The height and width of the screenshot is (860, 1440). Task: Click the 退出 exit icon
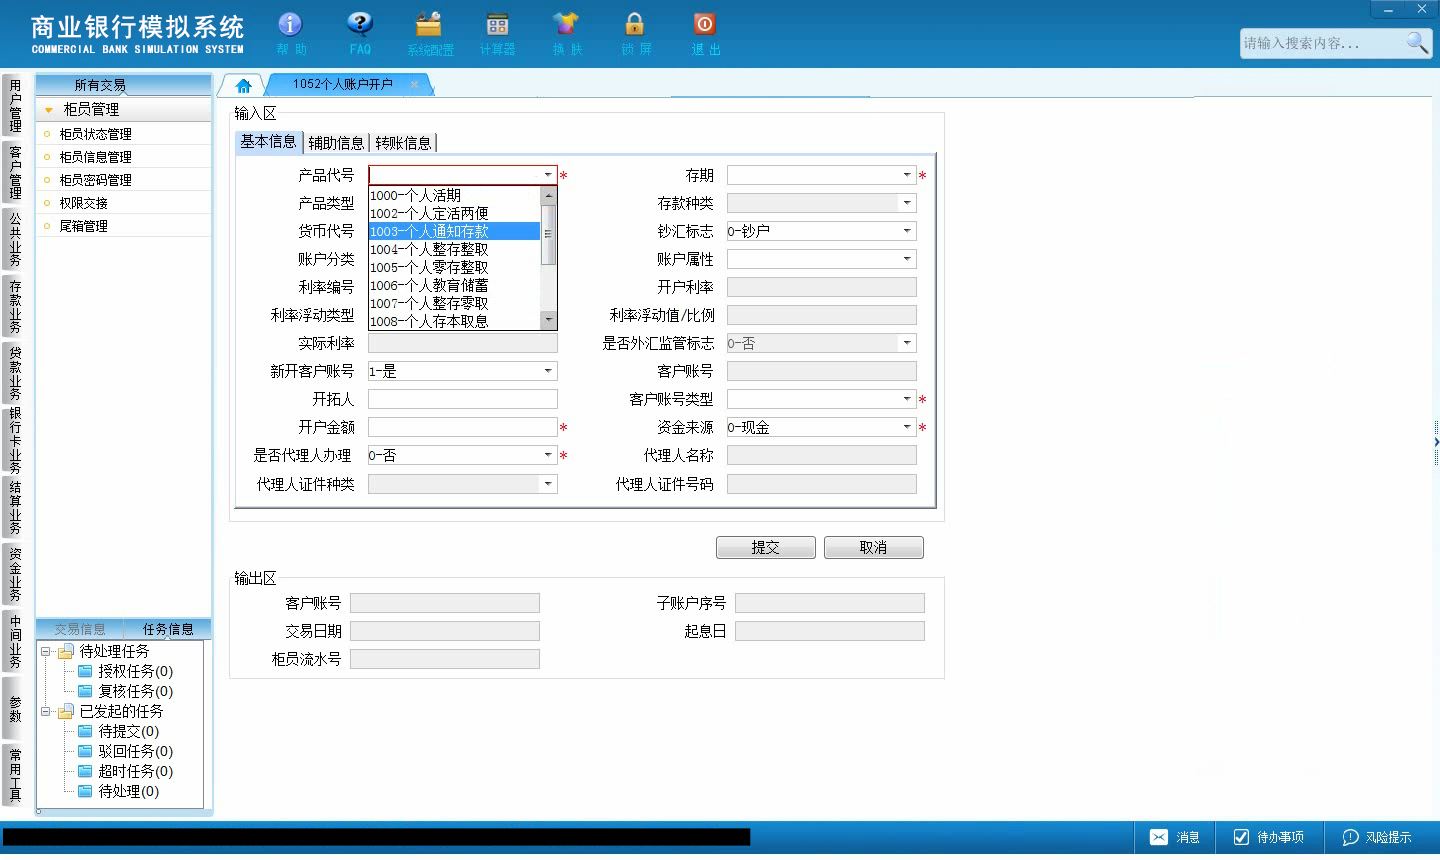[704, 24]
